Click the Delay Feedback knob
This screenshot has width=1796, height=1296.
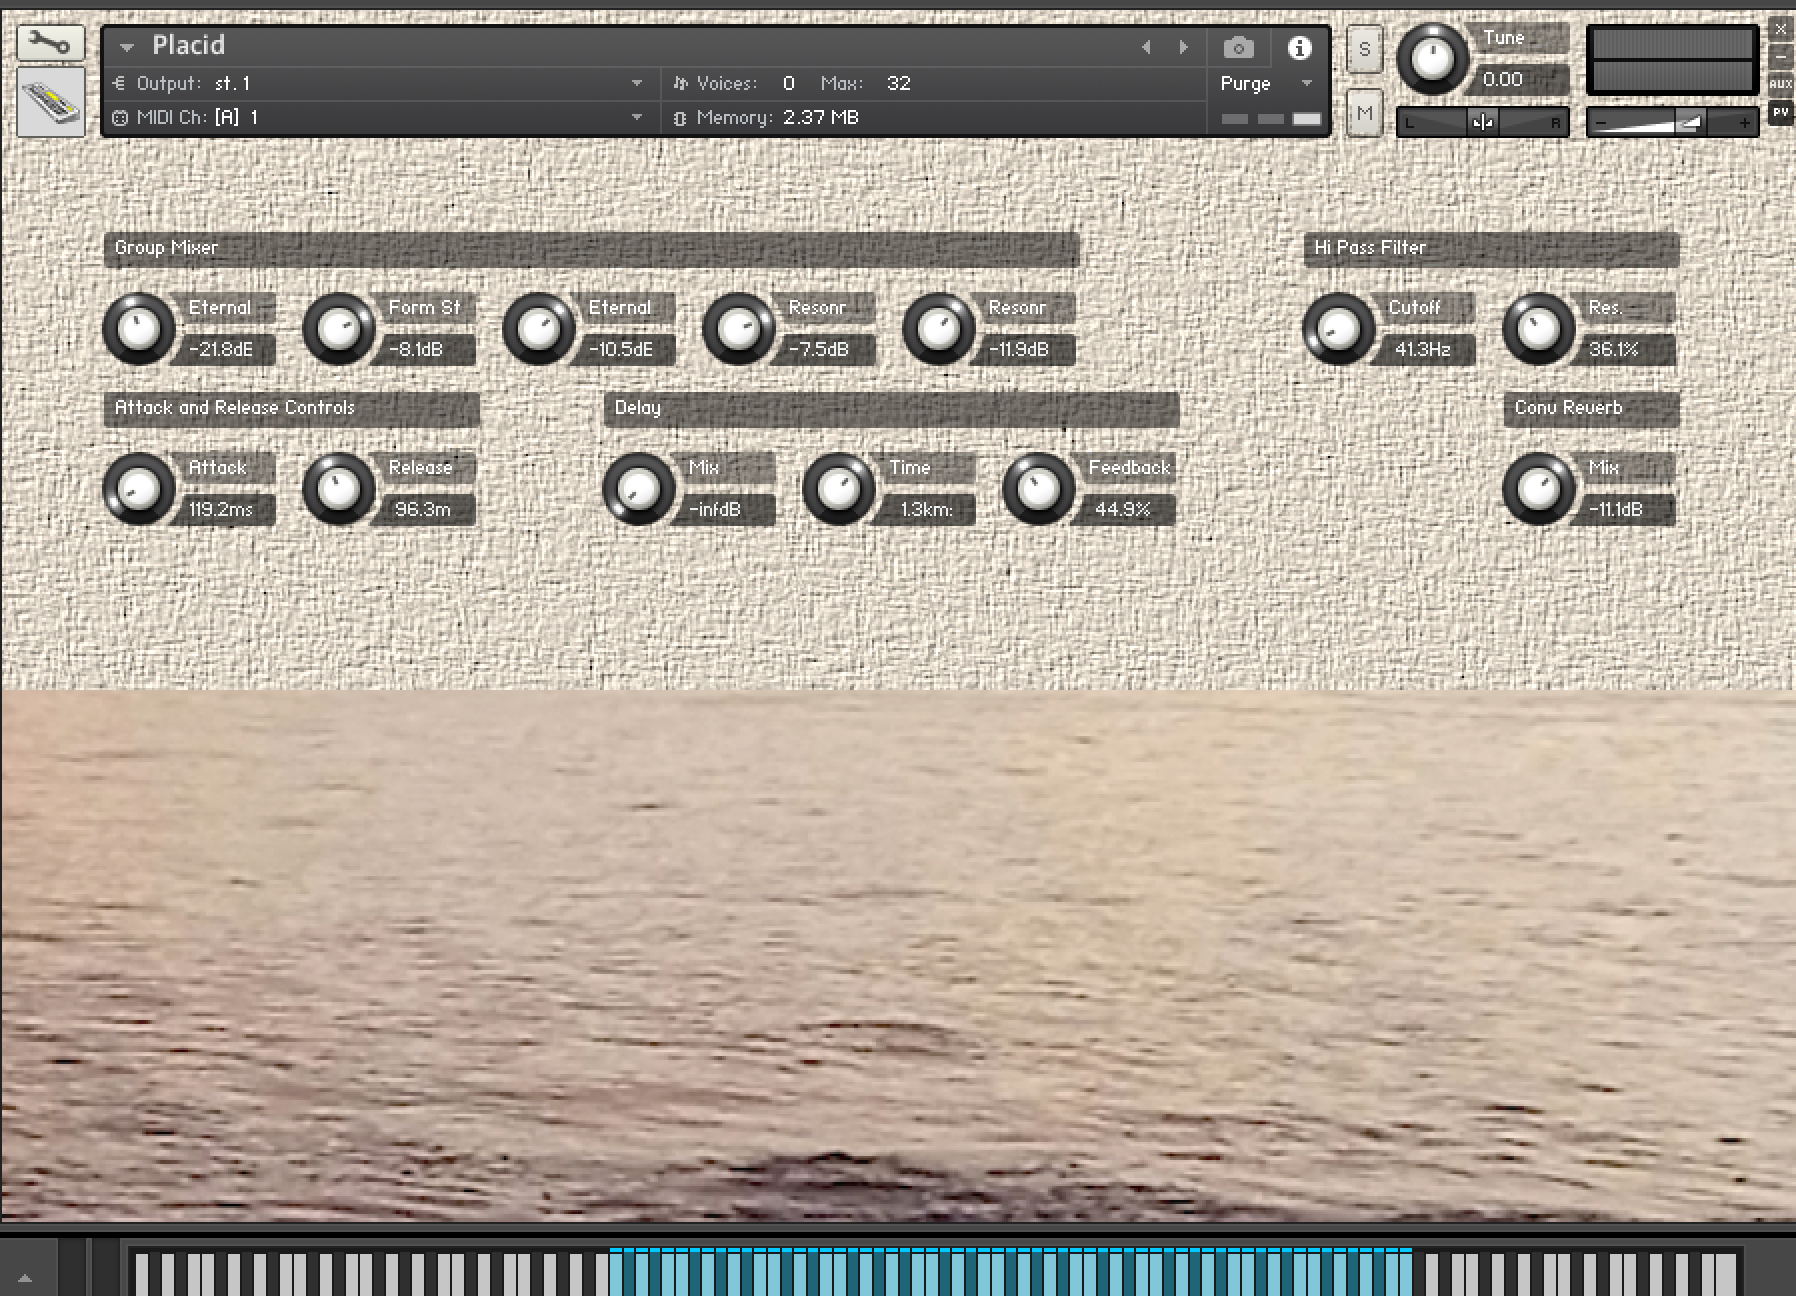pos(1038,489)
